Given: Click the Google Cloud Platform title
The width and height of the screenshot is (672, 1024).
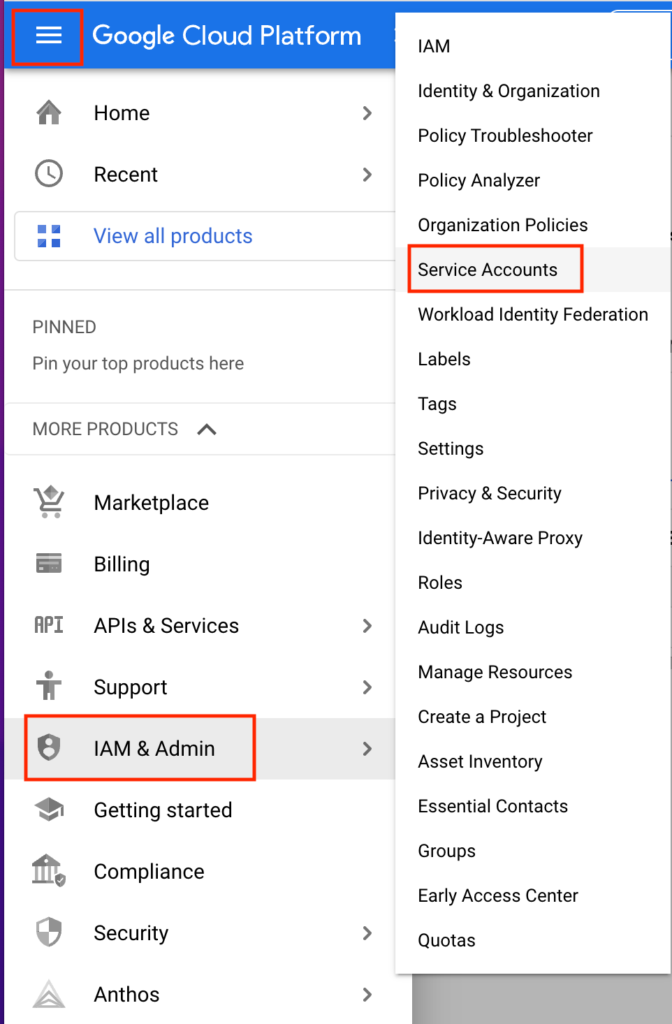Looking at the screenshot, I should [x=227, y=35].
